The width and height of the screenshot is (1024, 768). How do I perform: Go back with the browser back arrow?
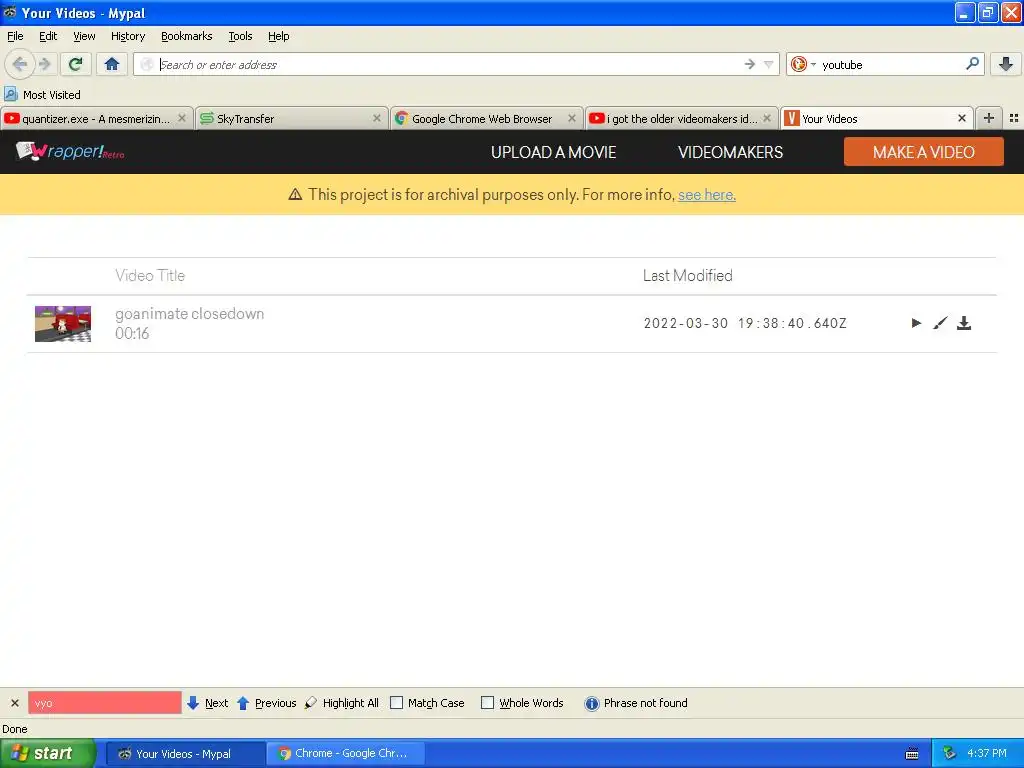pyautogui.click(x=19, y=64)
